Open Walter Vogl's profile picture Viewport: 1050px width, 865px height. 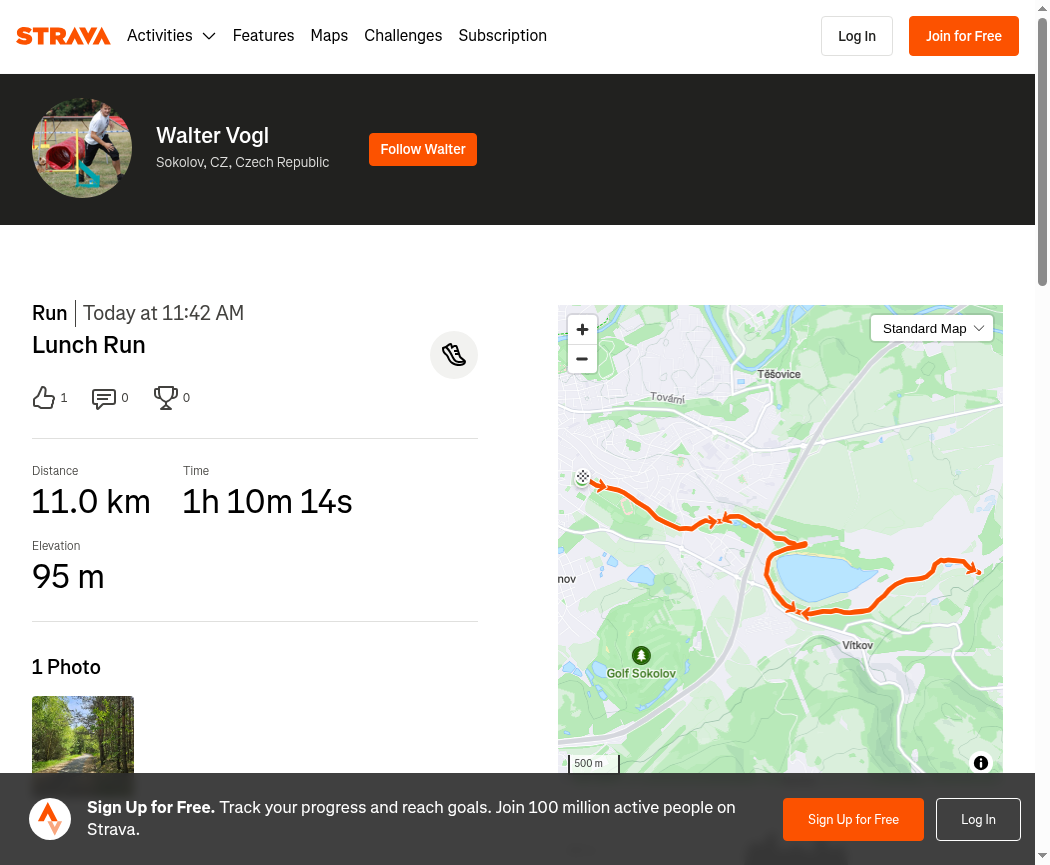(x=82, y=148)
